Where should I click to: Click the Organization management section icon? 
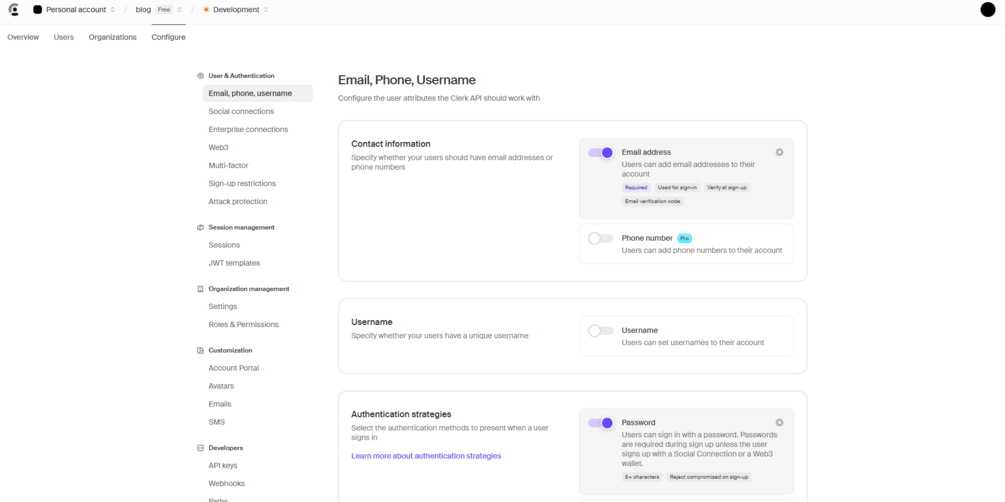point(200,289)
